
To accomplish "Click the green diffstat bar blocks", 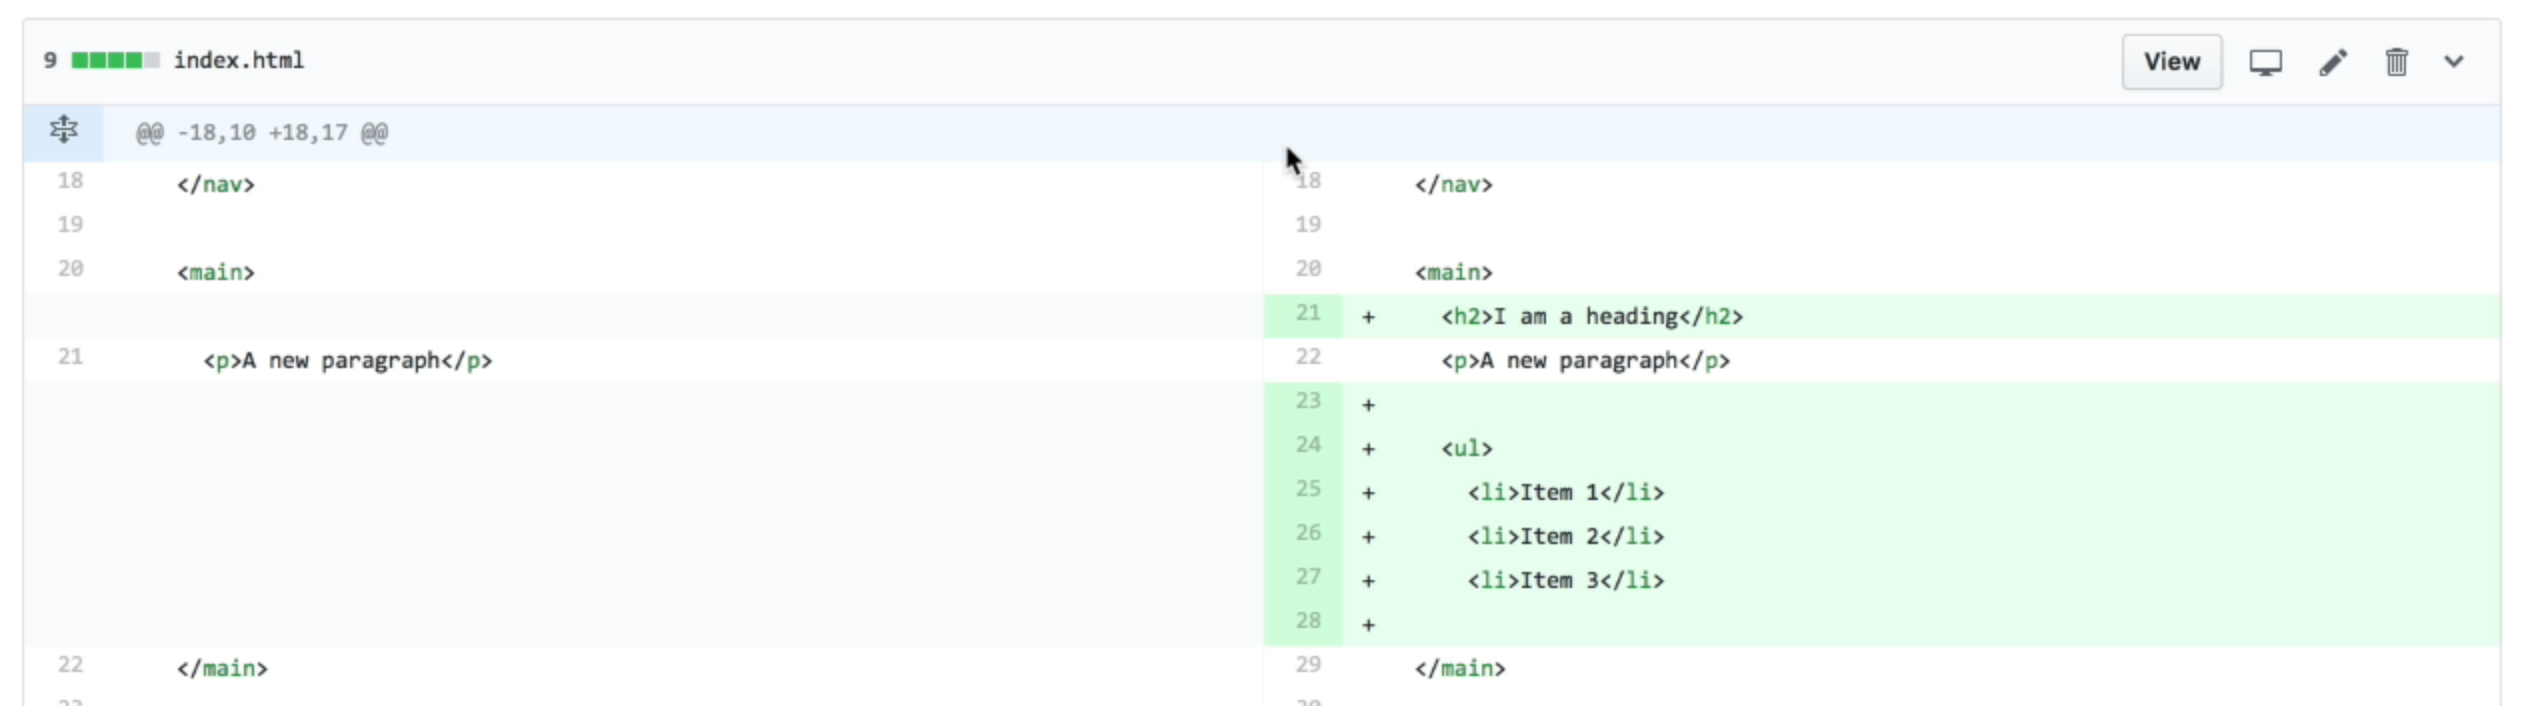I will 115,61.
